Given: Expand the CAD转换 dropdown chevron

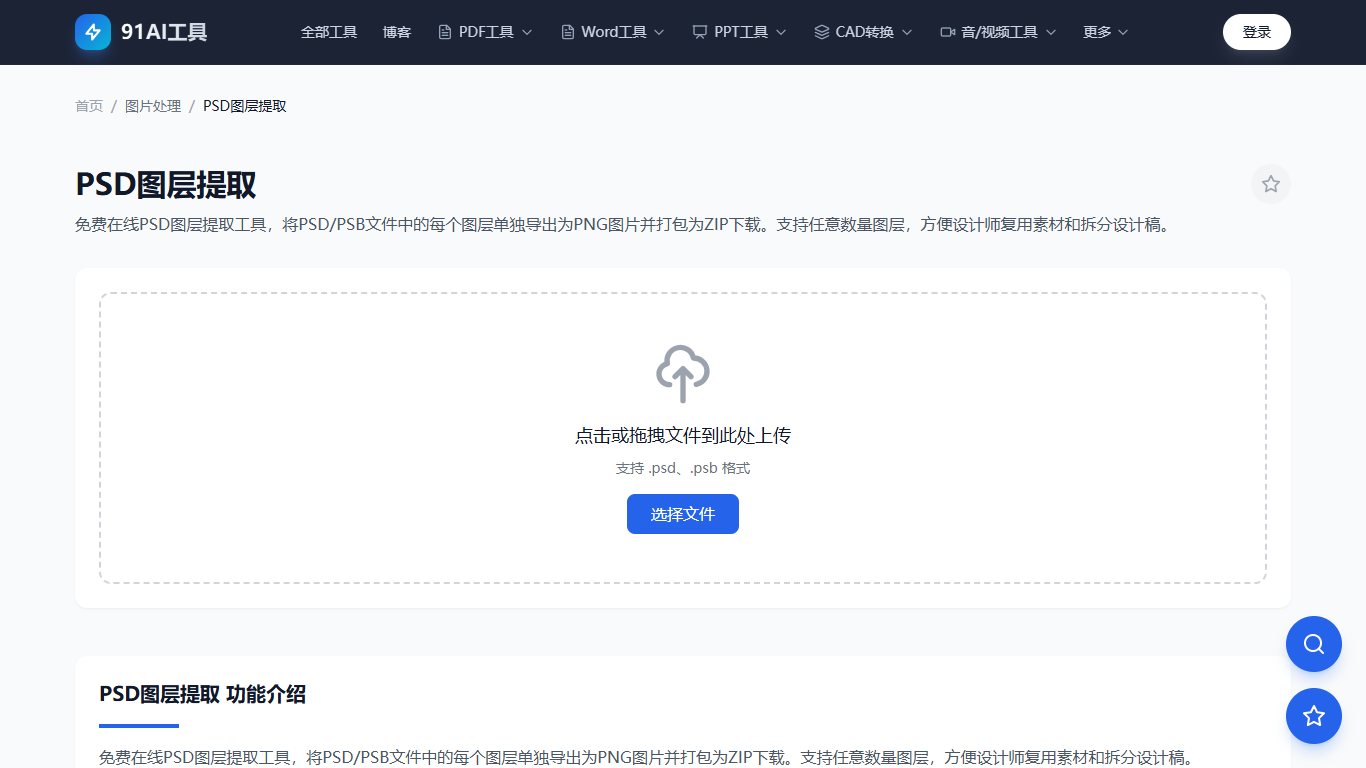Looking at the screenshot, I should coord(907,32).
